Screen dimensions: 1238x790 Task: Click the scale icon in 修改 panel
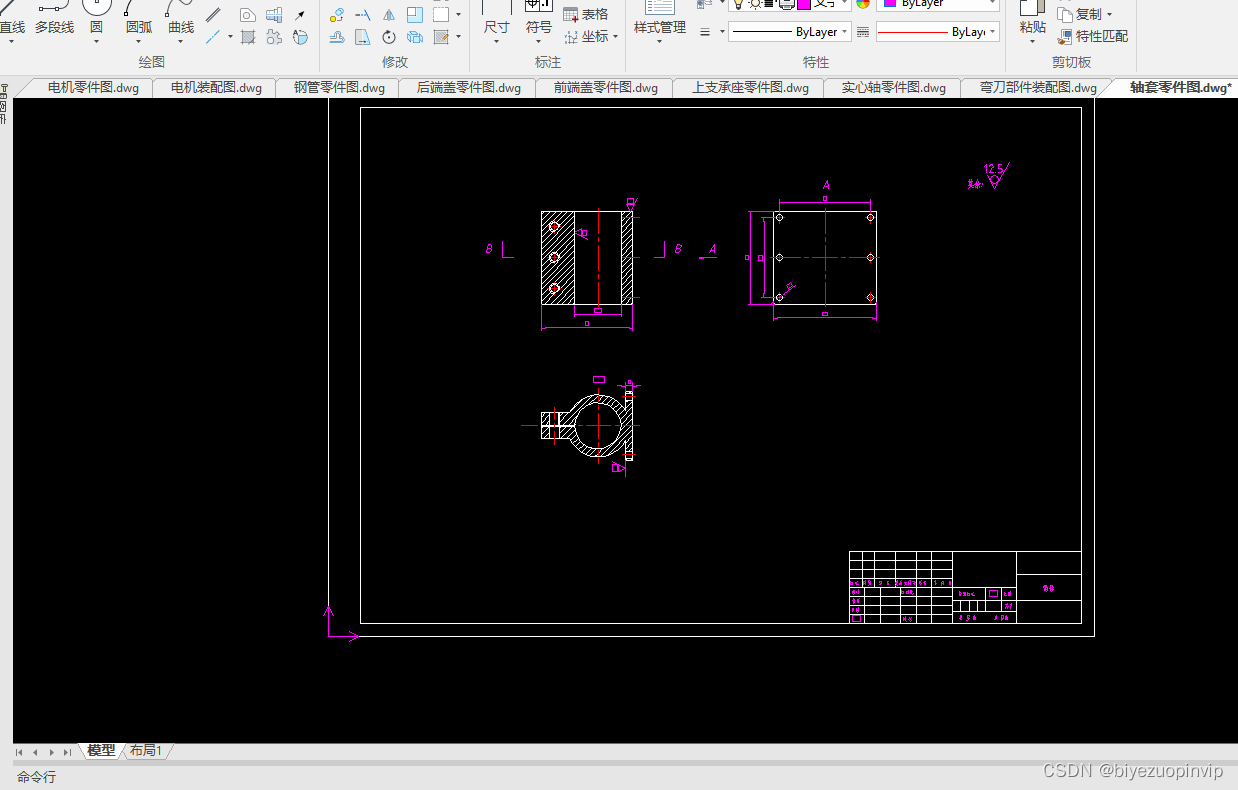click(414, 15)
